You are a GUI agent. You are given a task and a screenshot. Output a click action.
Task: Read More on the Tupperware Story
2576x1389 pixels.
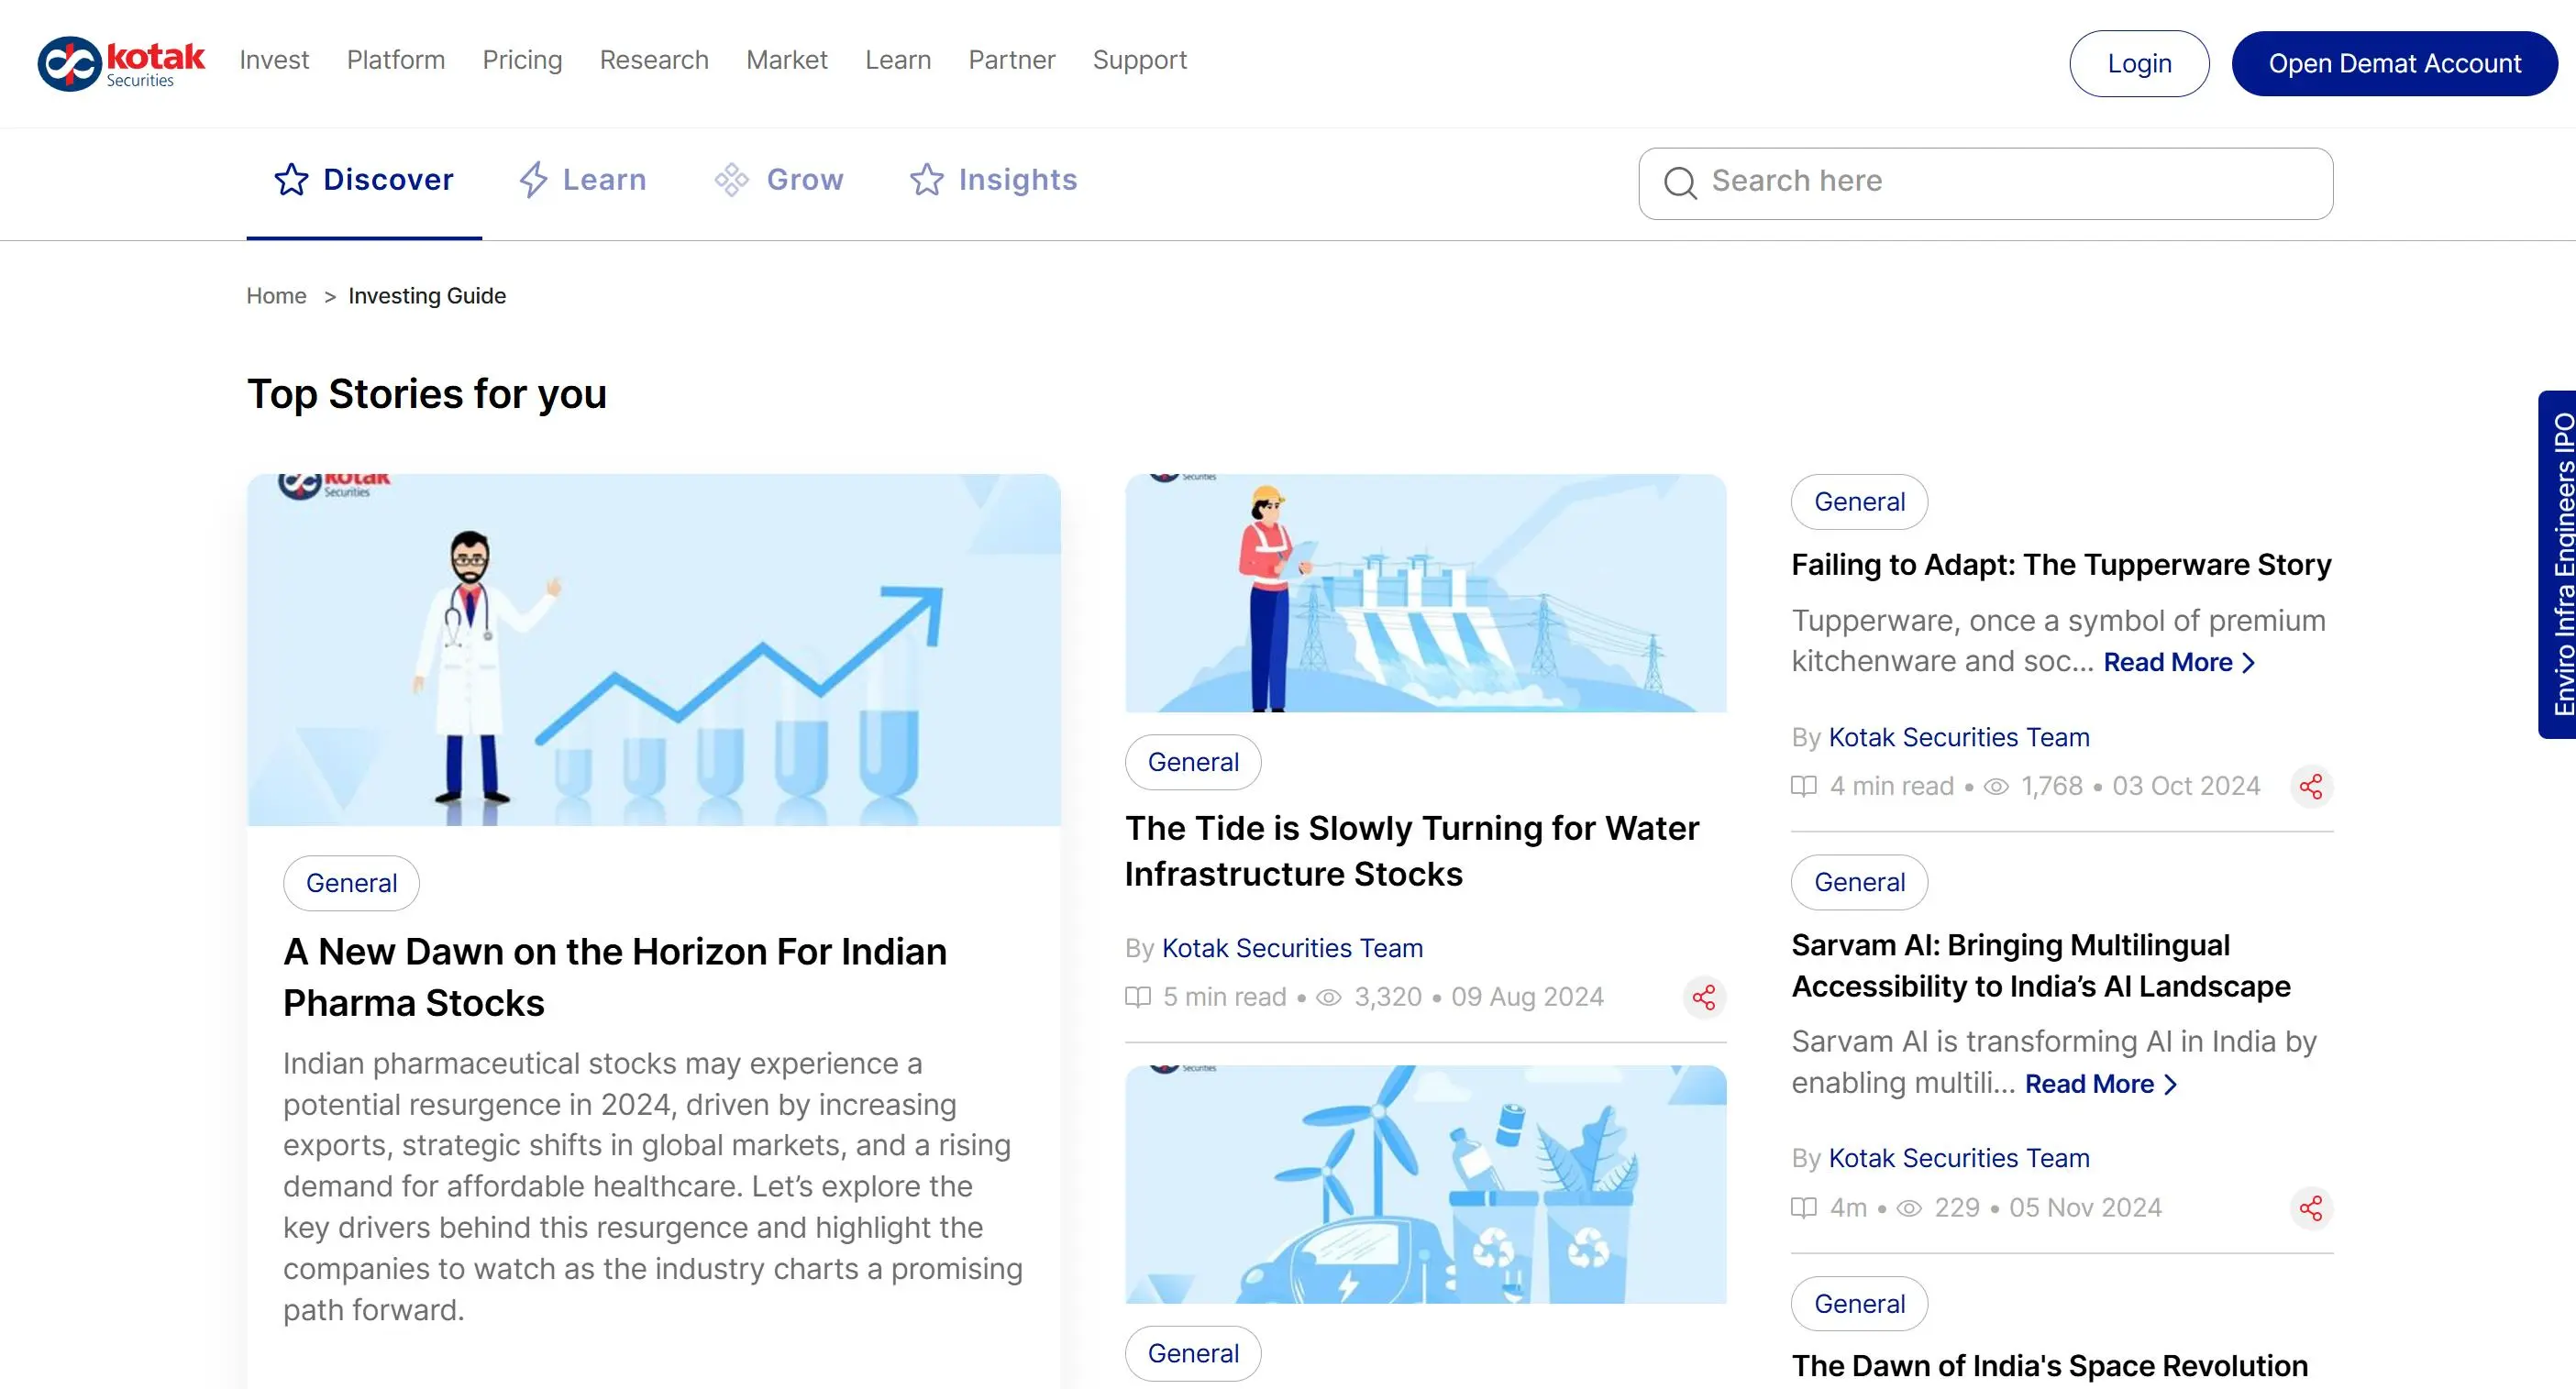pos(2179,663)
